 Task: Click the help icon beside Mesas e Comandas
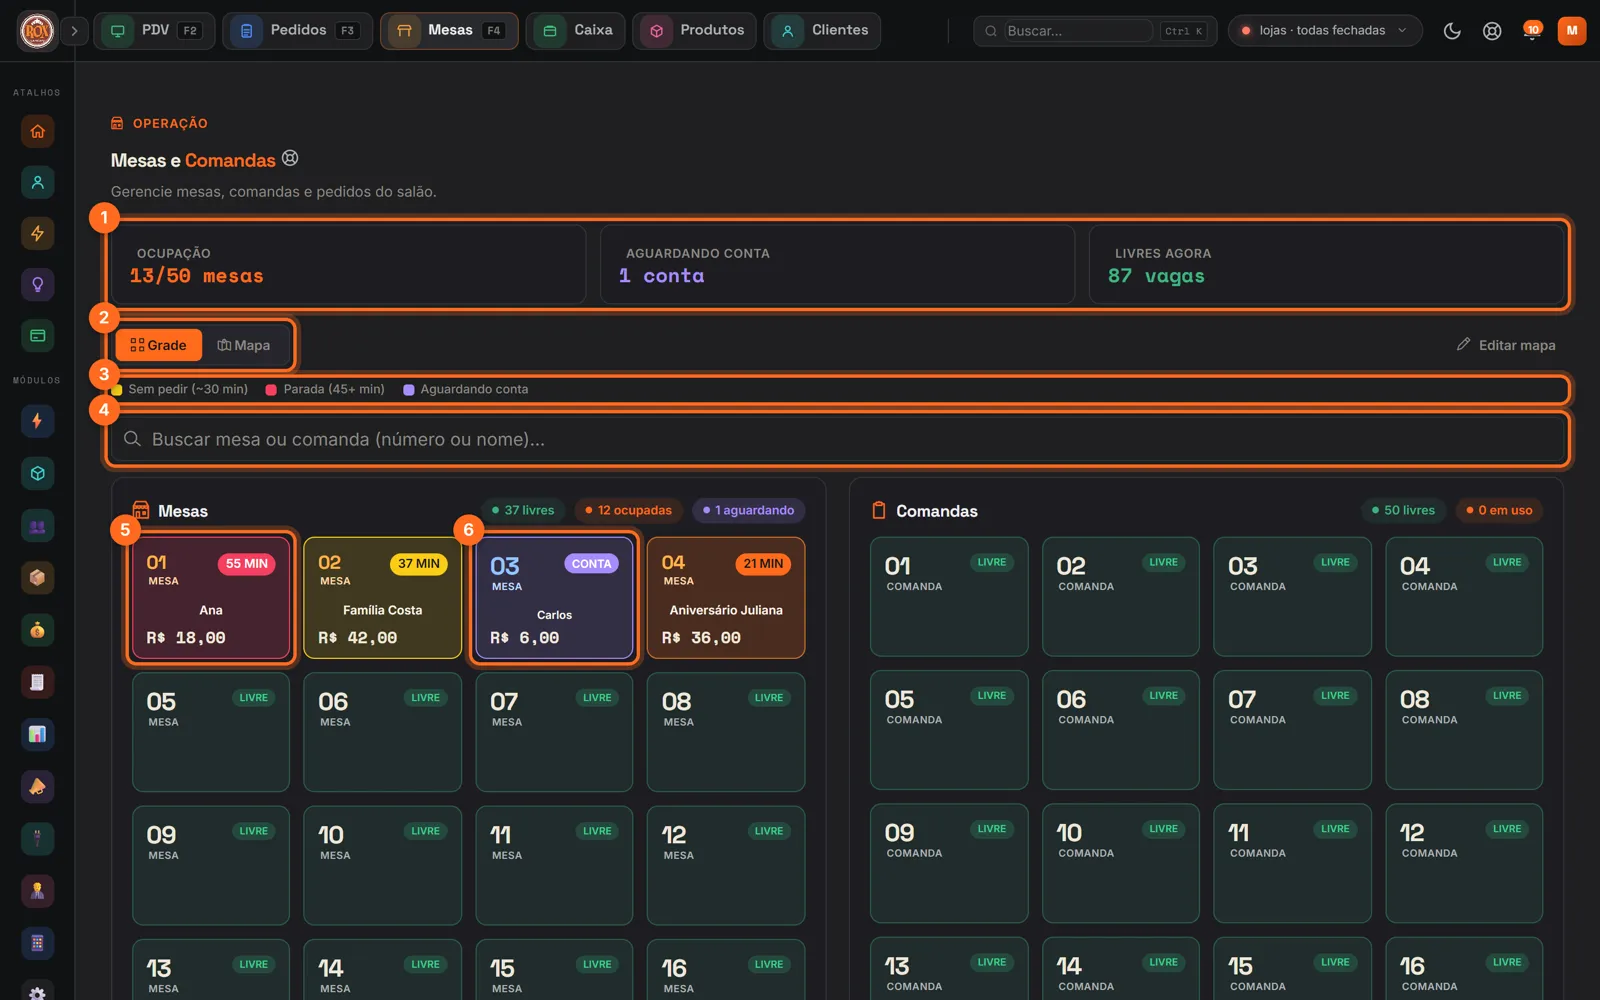(290, 158)
